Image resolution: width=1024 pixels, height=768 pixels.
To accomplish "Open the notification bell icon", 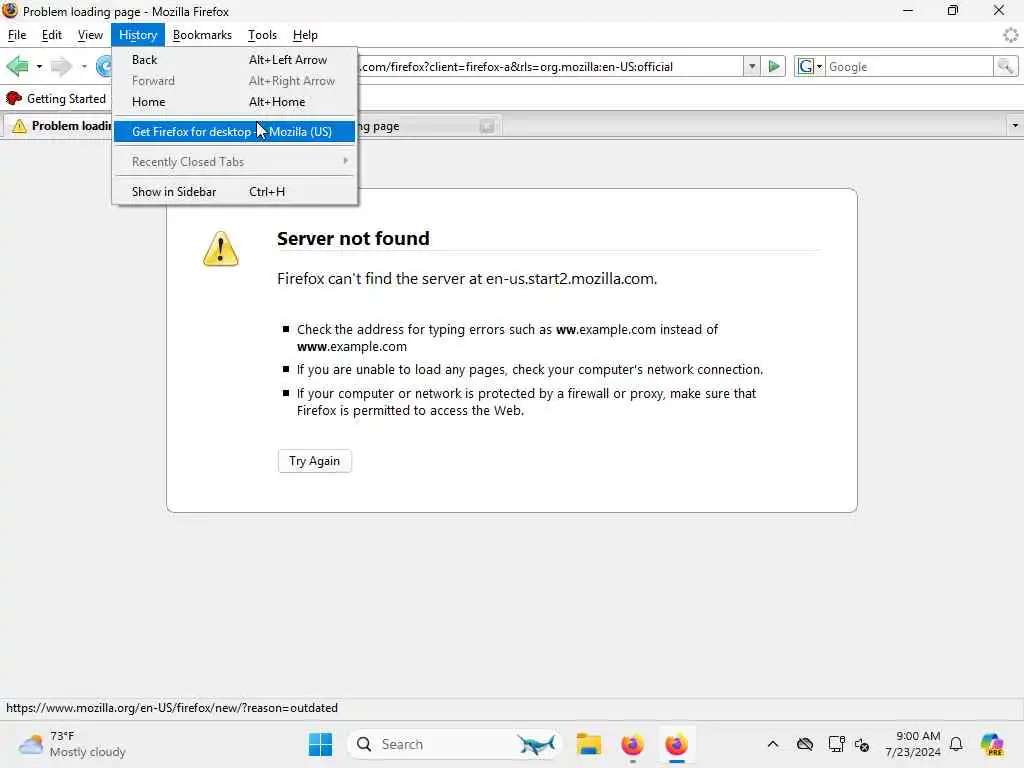I will click(x=956, y=744).
